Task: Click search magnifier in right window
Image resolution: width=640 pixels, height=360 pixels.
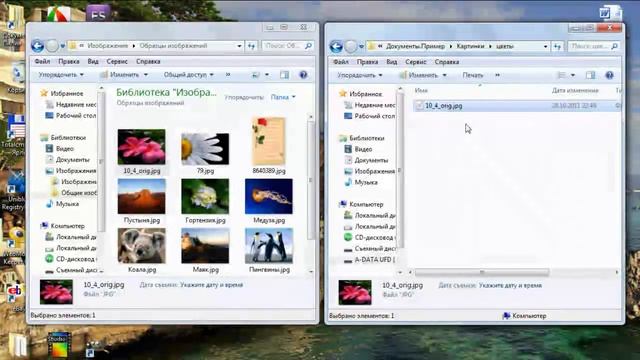Action: (x=614, y=46)
